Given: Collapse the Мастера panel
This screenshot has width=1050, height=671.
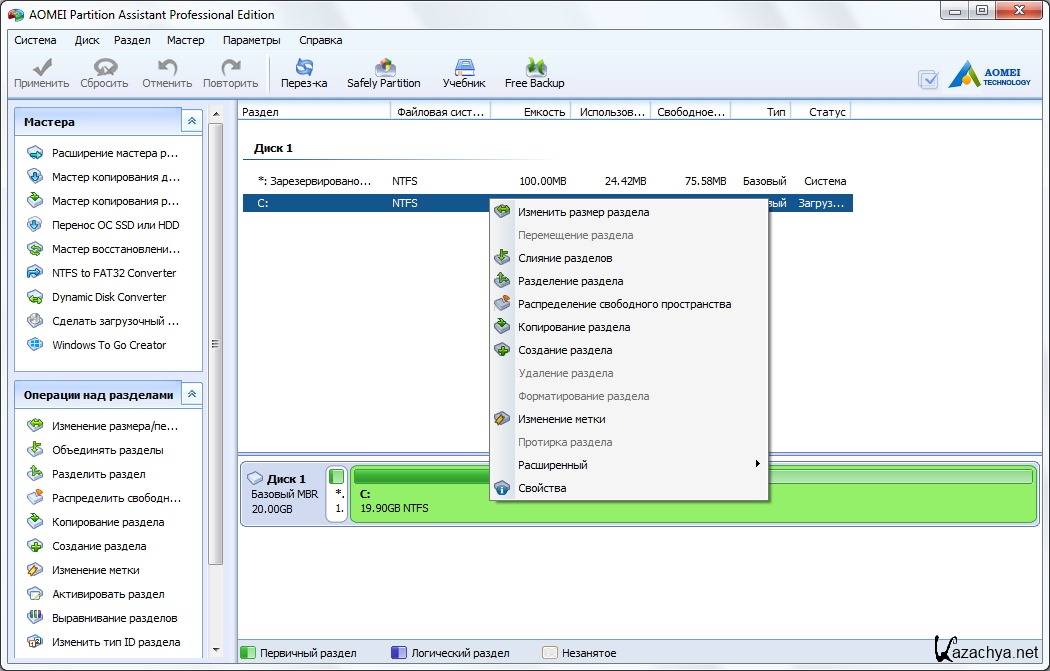Looking at the screenshot, I should 191,121.
